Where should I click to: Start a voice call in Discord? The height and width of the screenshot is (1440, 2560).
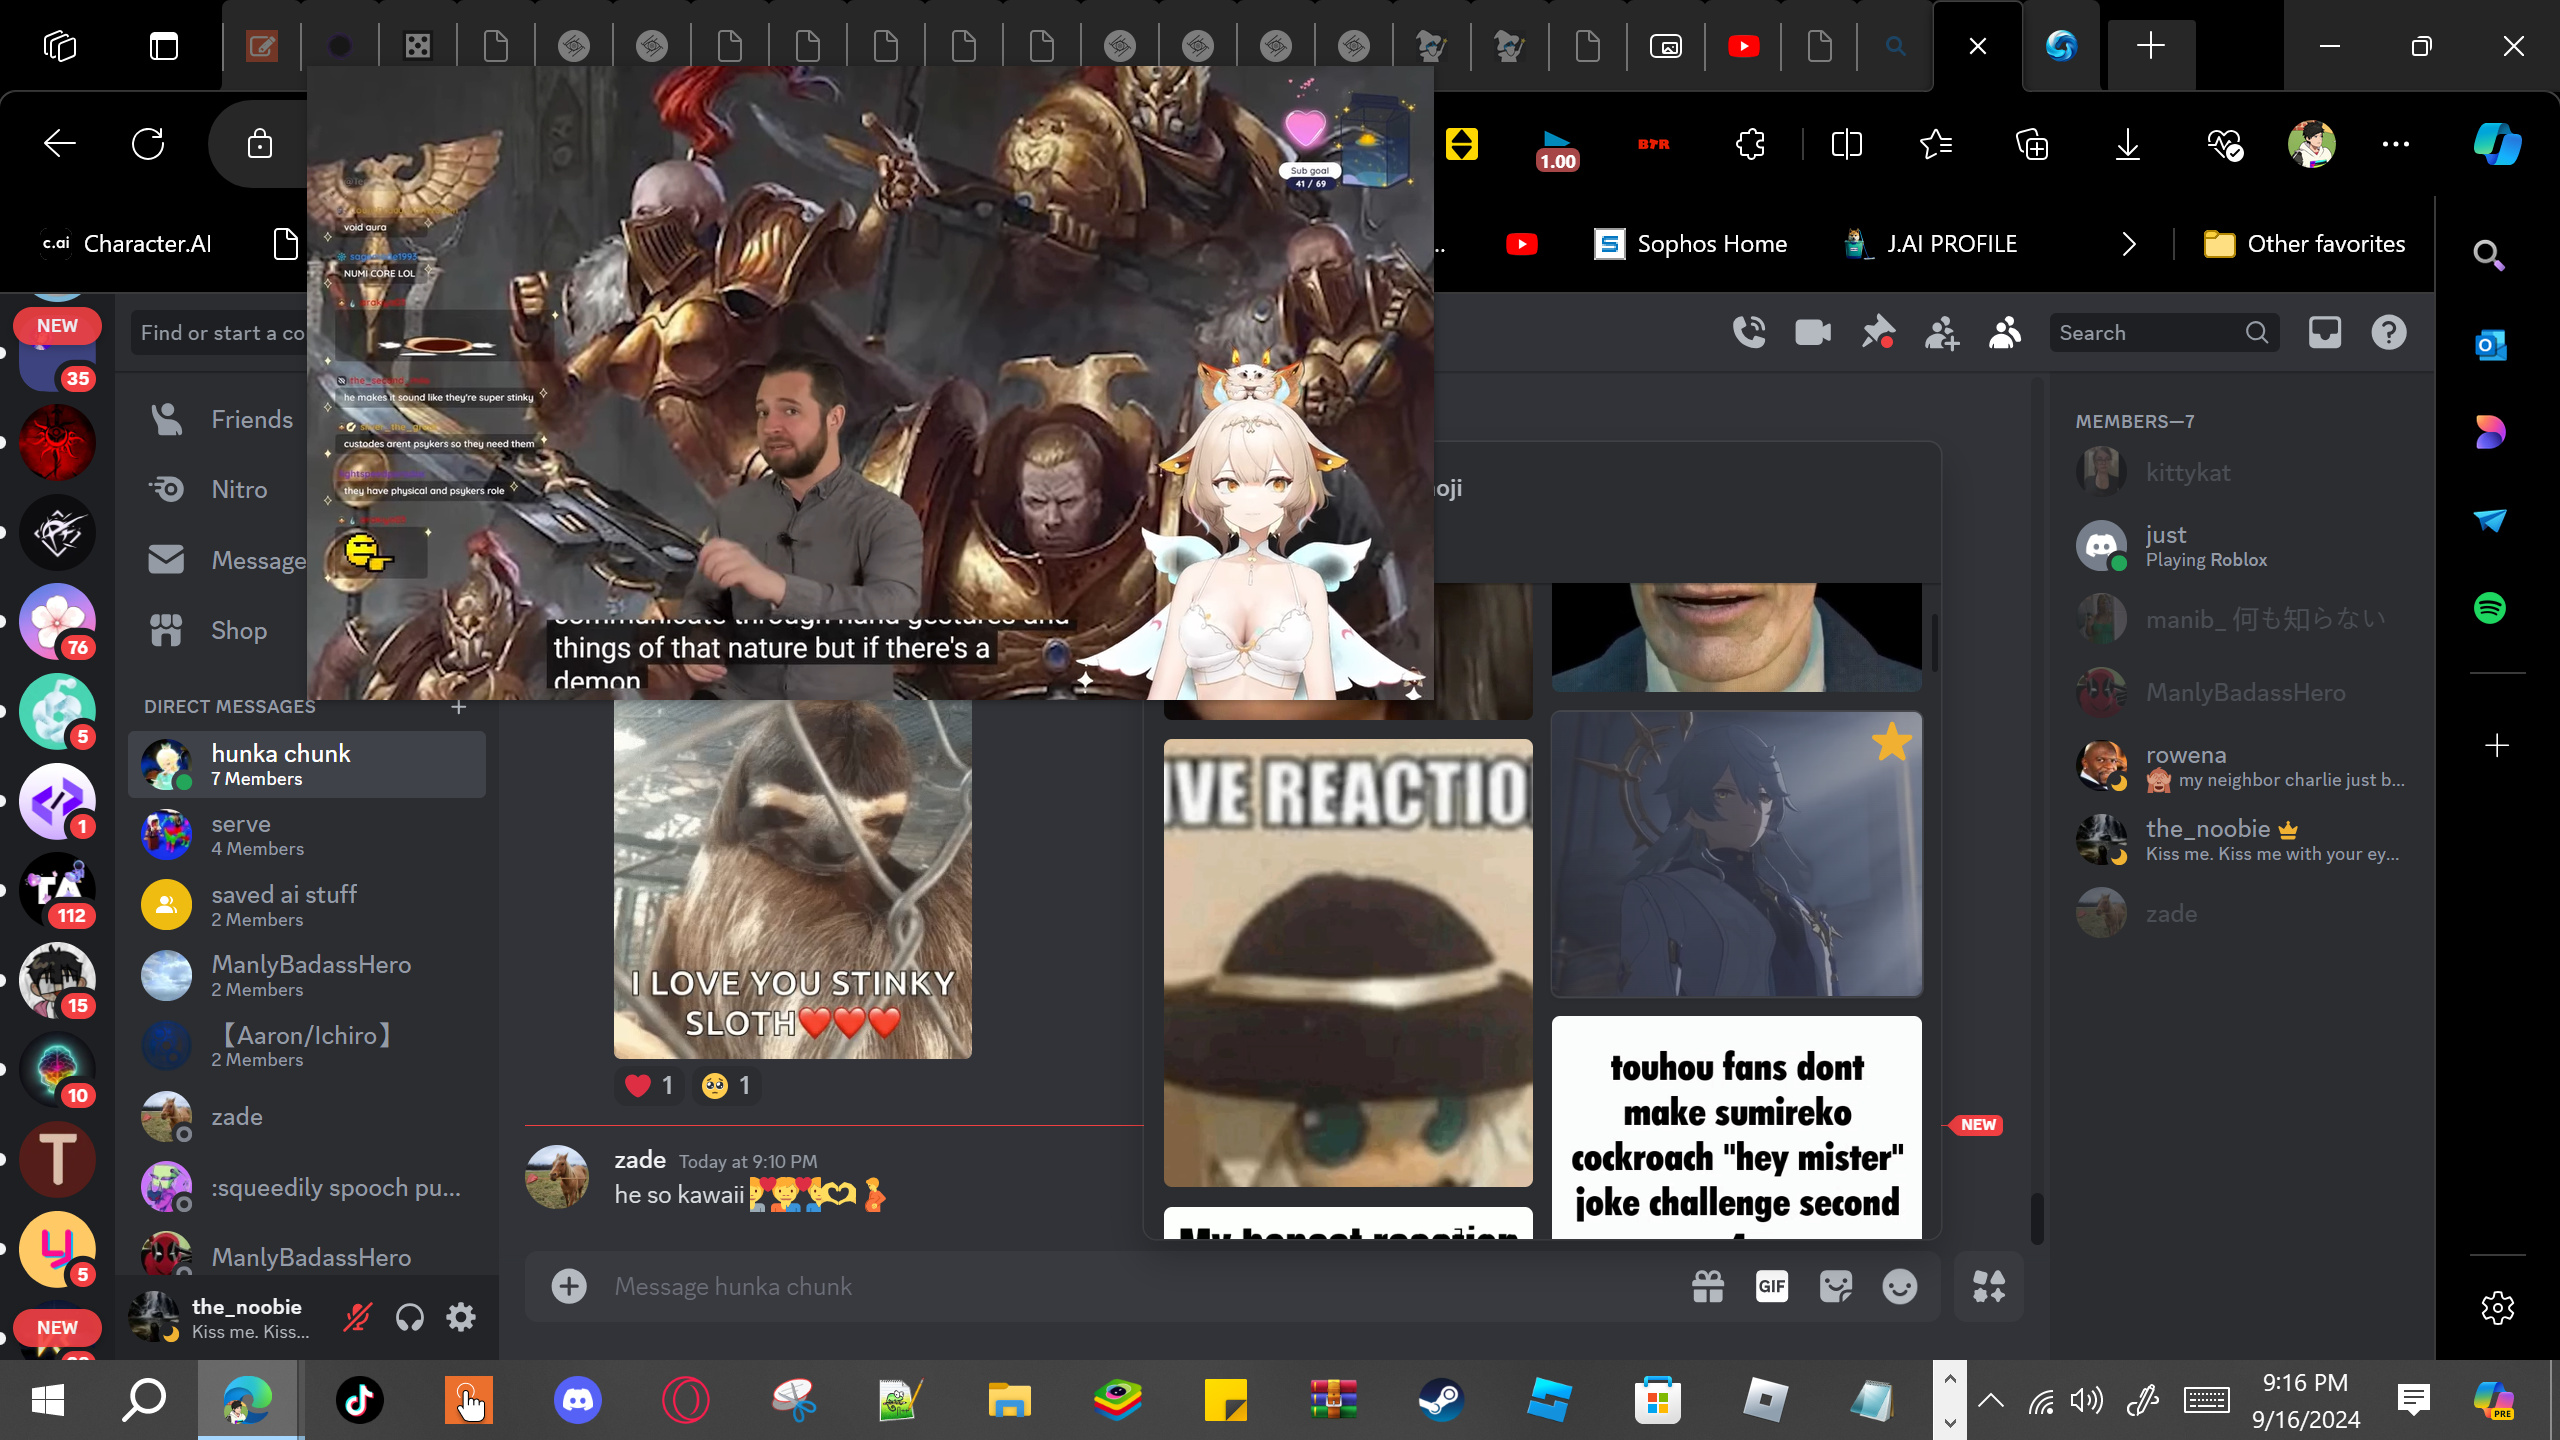(1749, 333)
